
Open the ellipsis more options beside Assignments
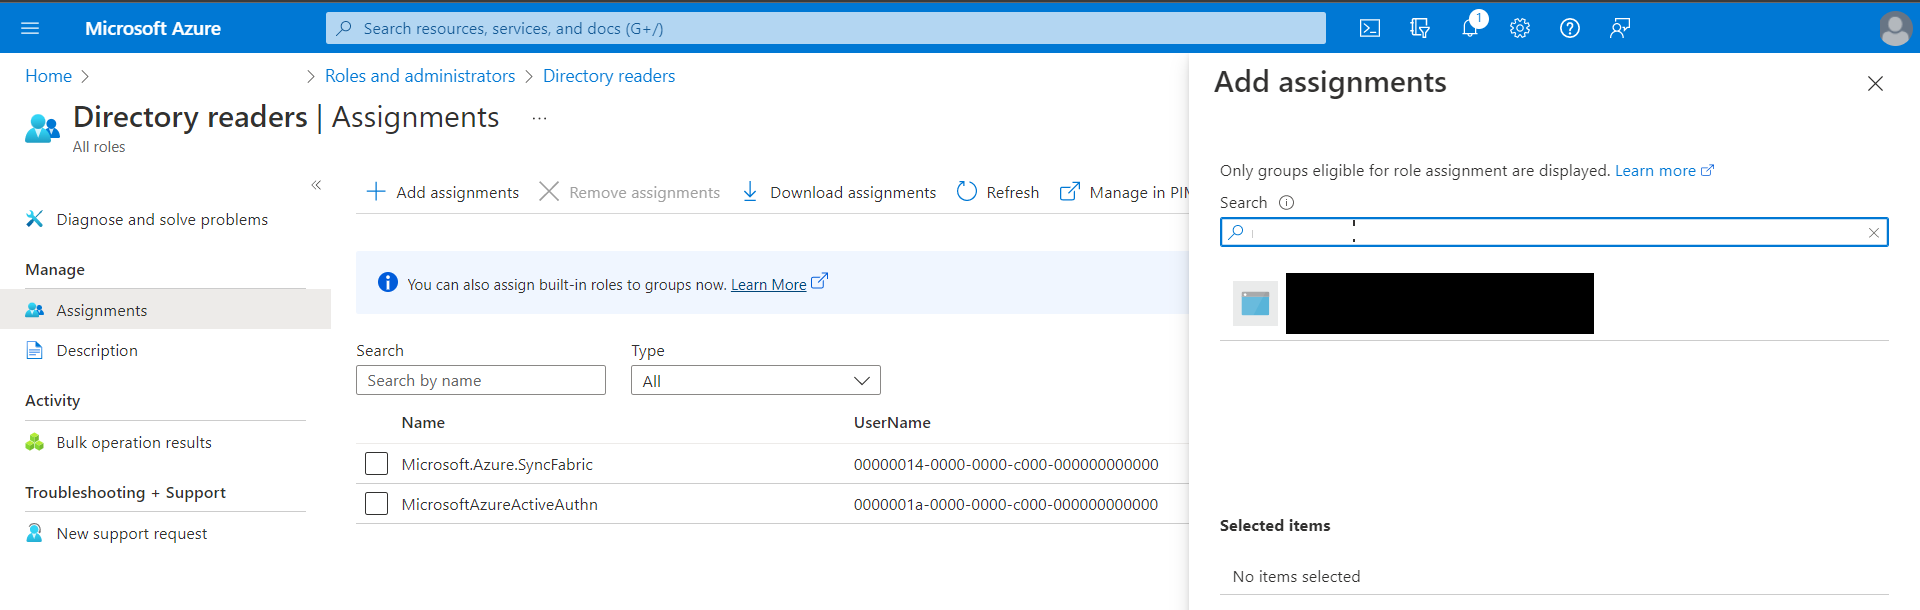pyautogui.click(x=539, y=118)
